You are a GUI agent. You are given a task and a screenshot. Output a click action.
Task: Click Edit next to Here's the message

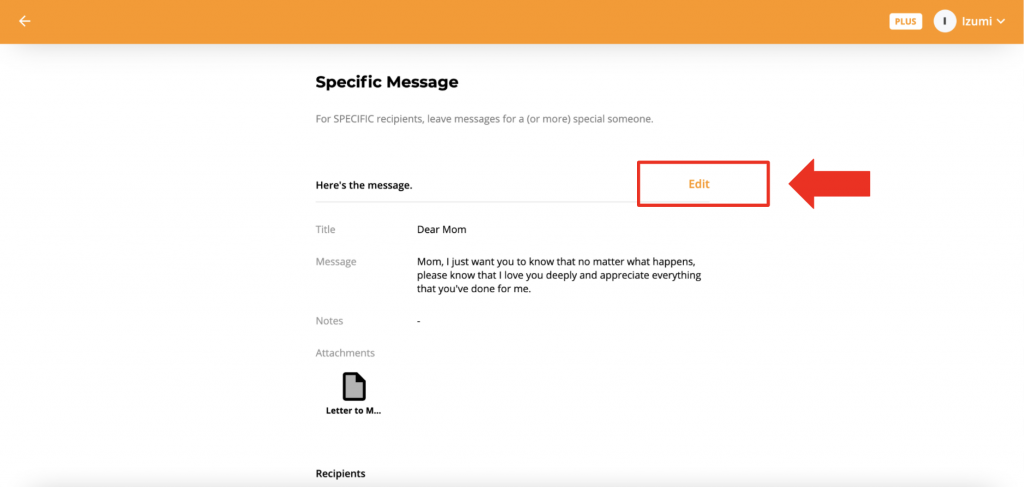click(699, 184)
